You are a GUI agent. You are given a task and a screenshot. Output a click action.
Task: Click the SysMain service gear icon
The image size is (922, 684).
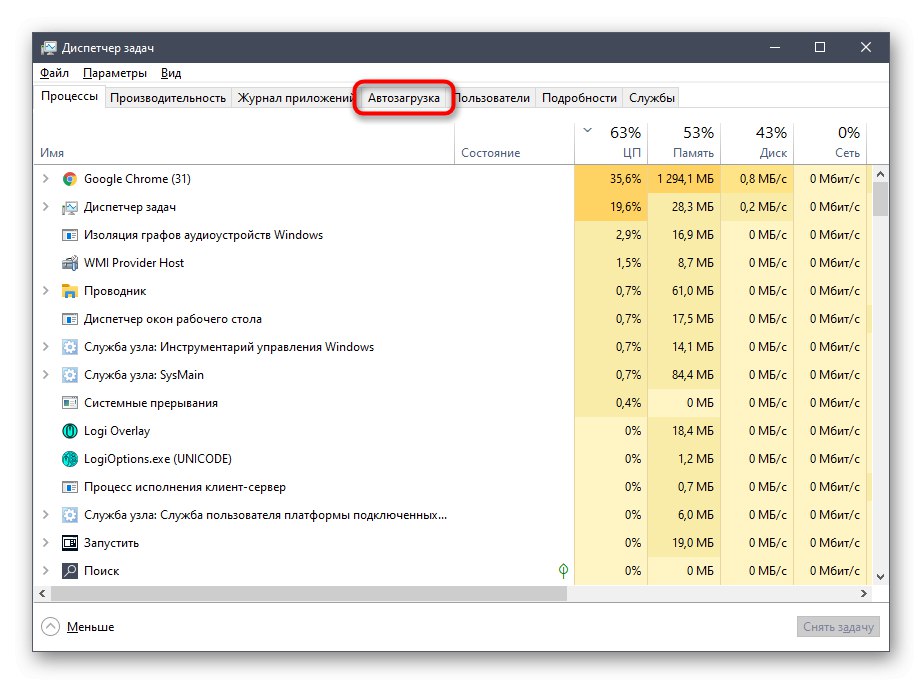coord(70,375)
